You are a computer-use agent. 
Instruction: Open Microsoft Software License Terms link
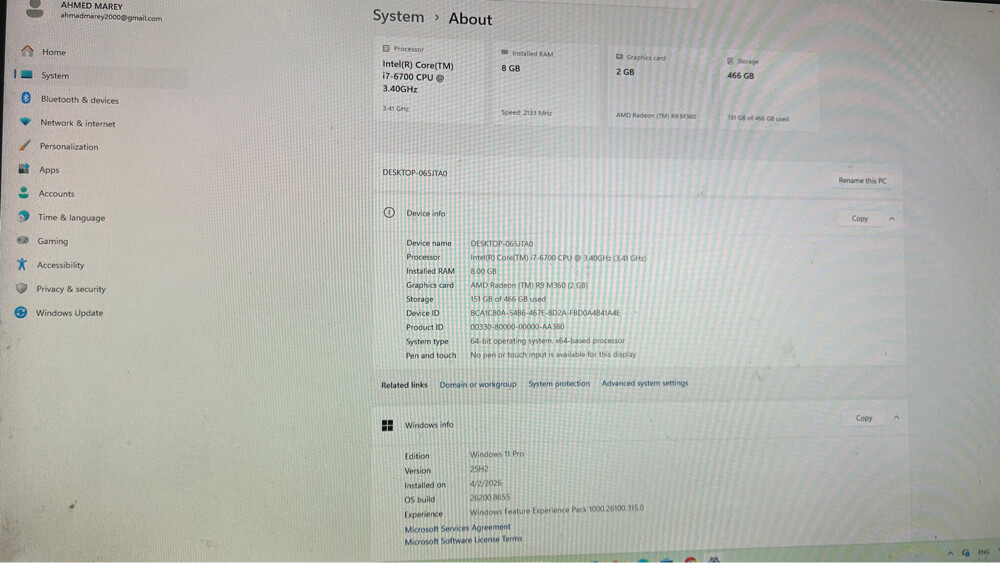[x=463, y=540]
